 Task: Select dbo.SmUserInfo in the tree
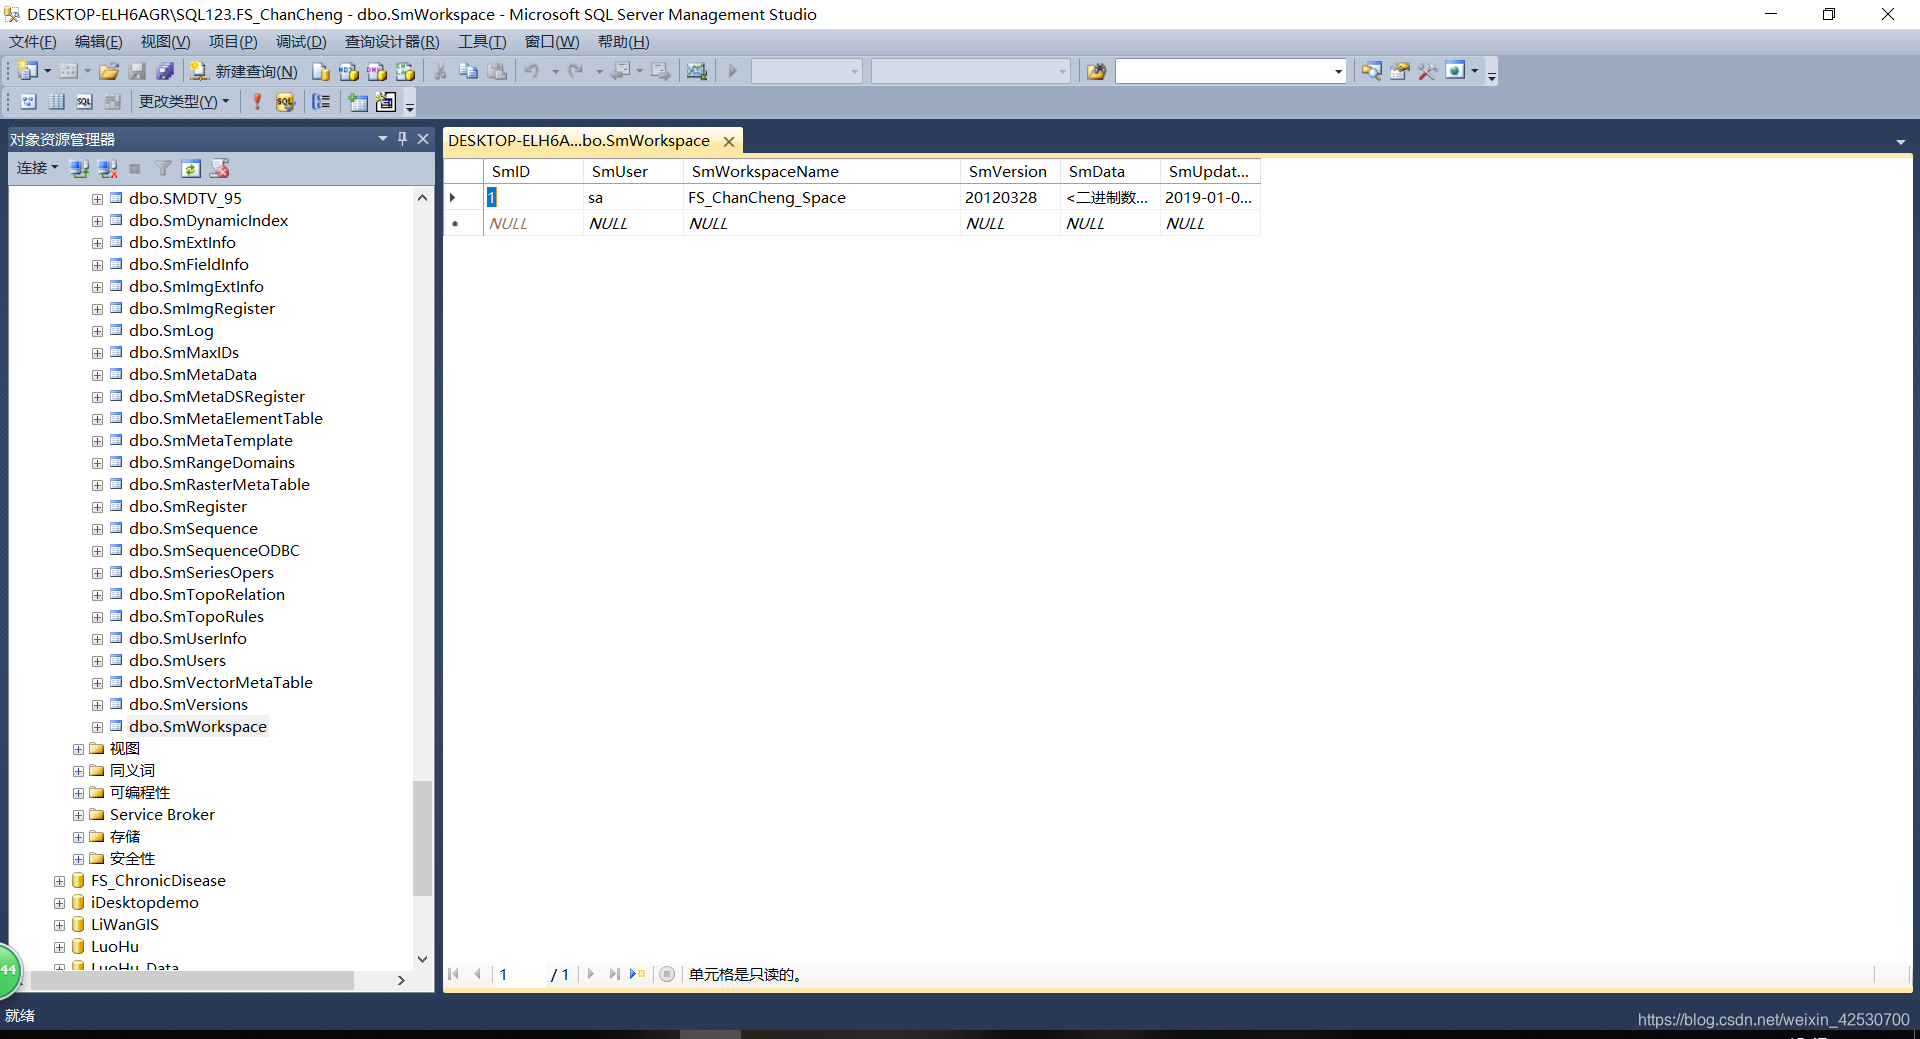point(187,639)
